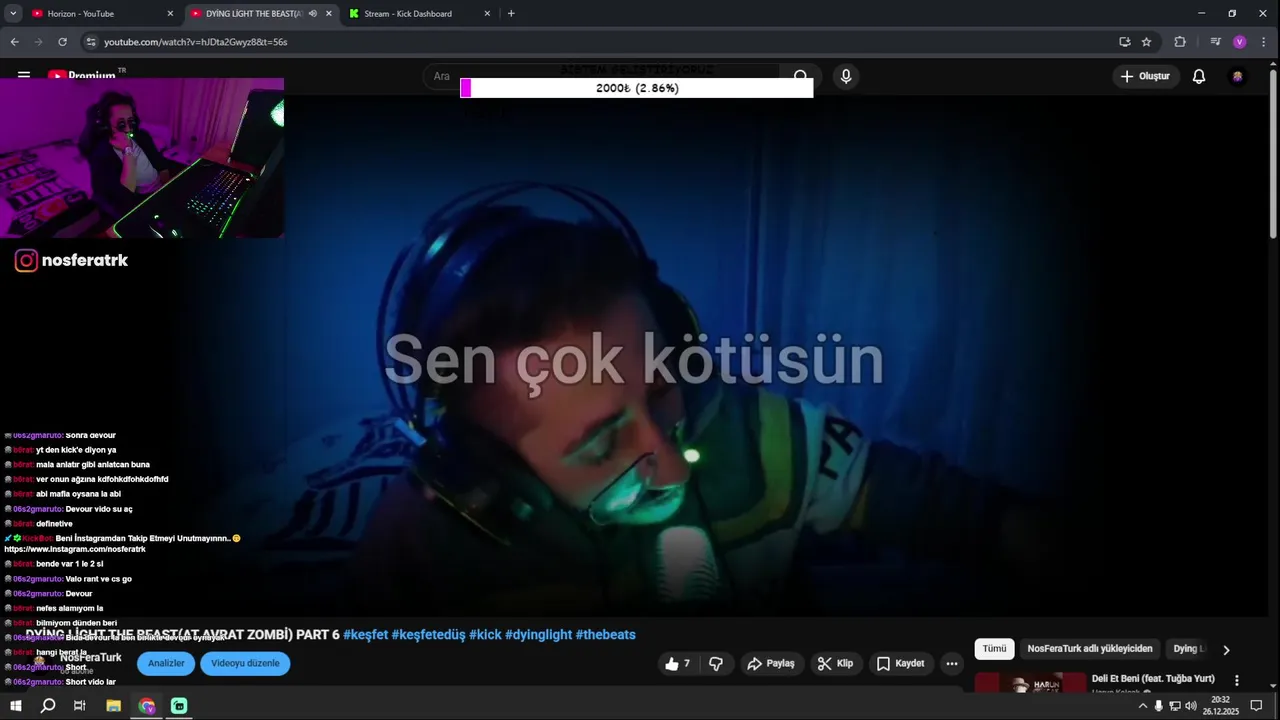The image size is (1280, 720).
Task: Open the YouTube hamburger guide menu
Action: [x=23, y=75]
